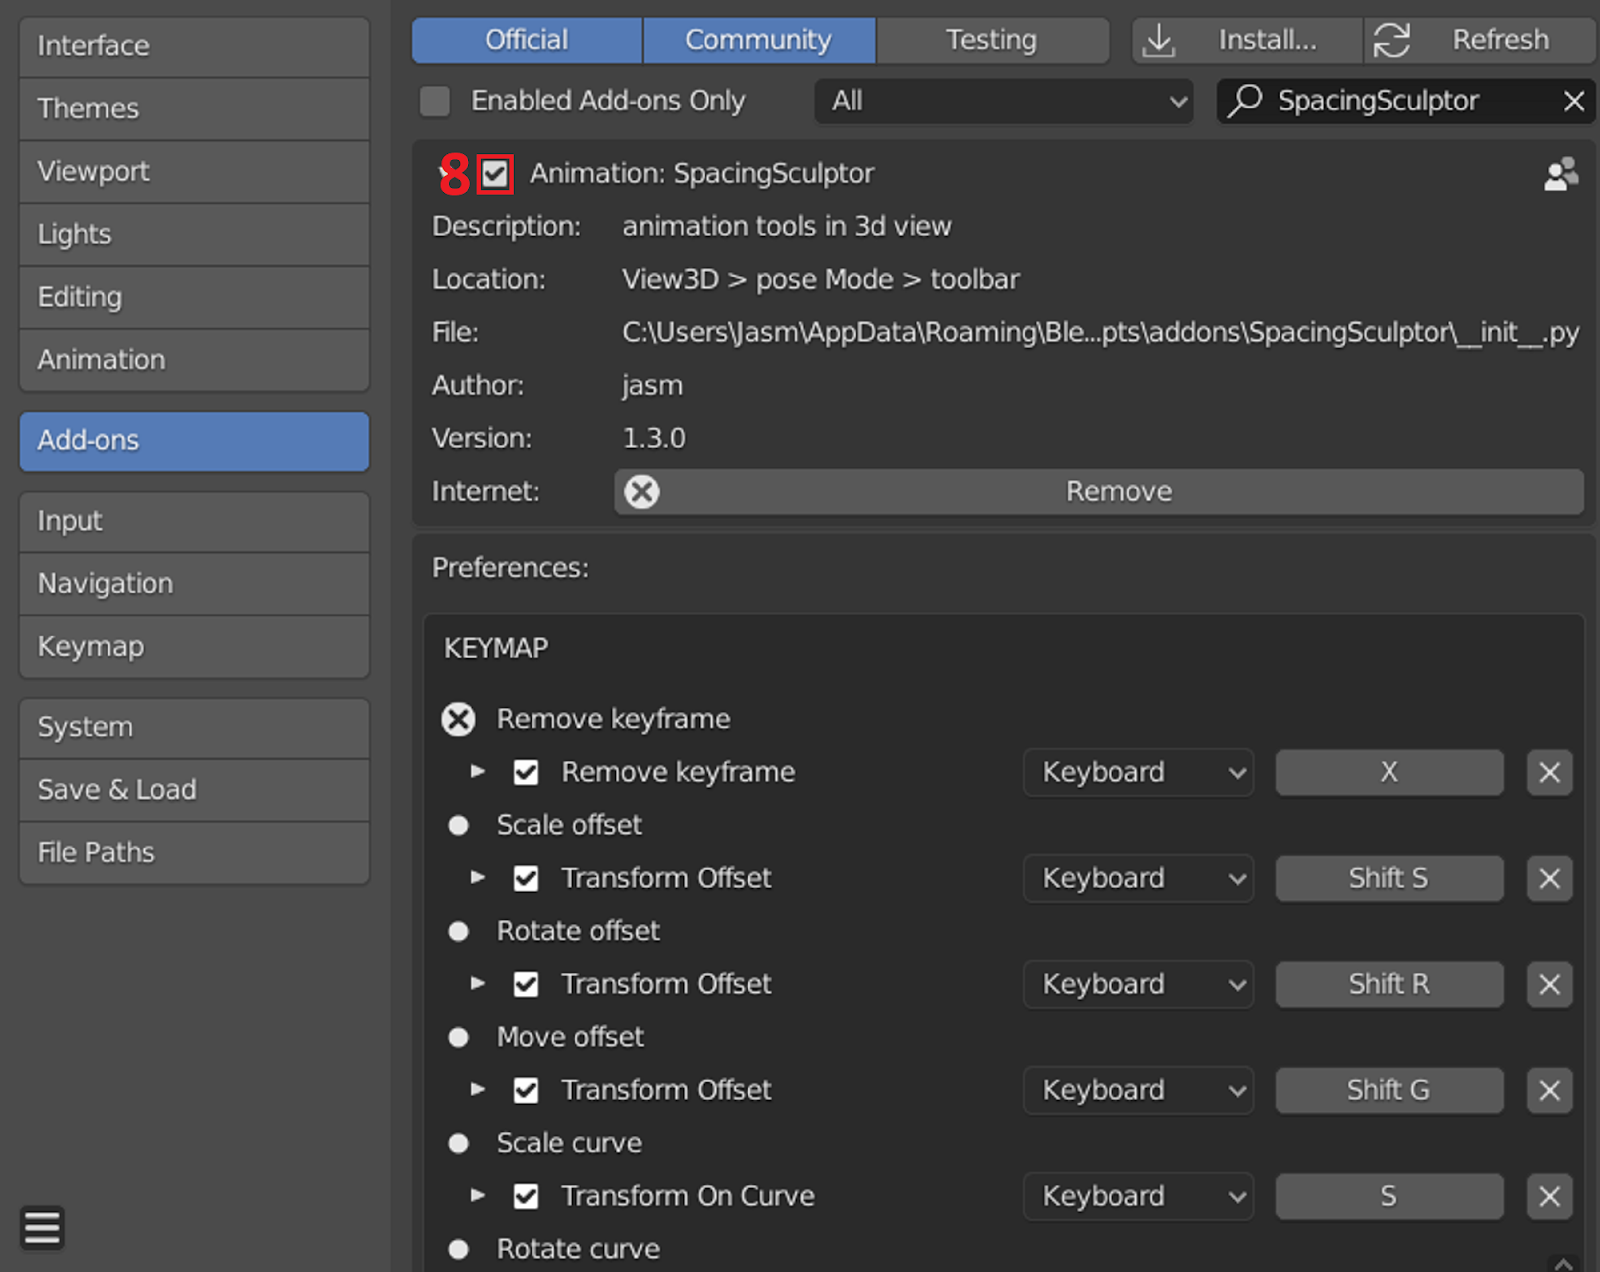Click the Shift G key binding button
Viewport: 1600px width, 1272px height.
pos(1389,1090)
